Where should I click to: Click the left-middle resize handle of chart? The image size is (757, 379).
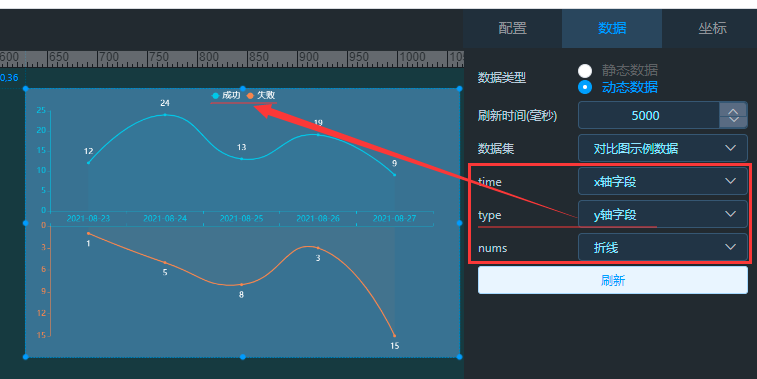click(26, 223)
